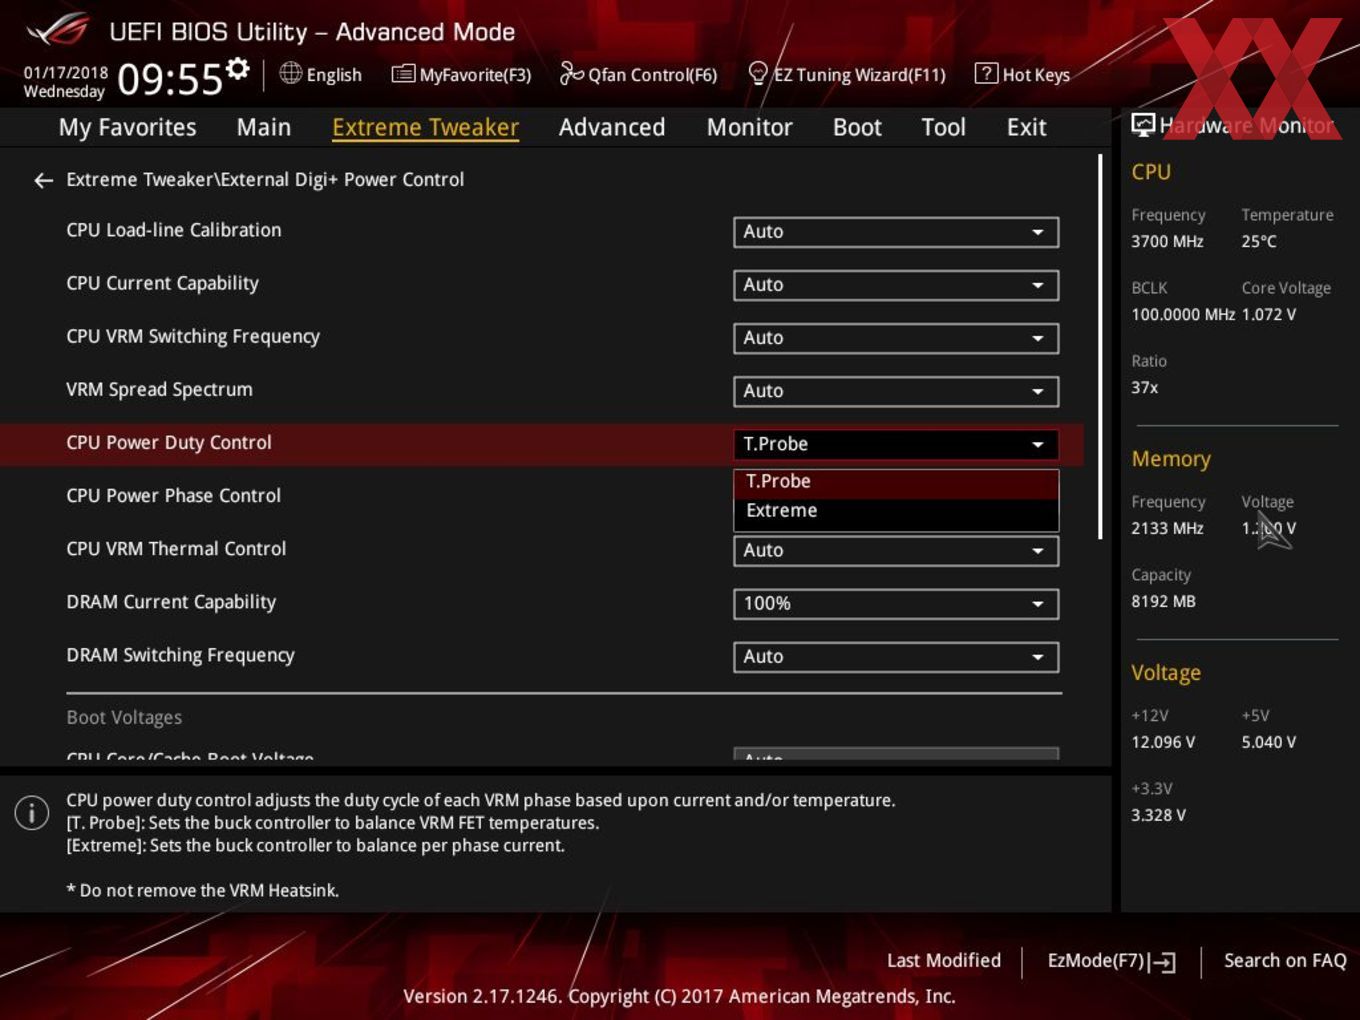Open the DRAM Switching Frequency dropdown

(x=896, y=656)
